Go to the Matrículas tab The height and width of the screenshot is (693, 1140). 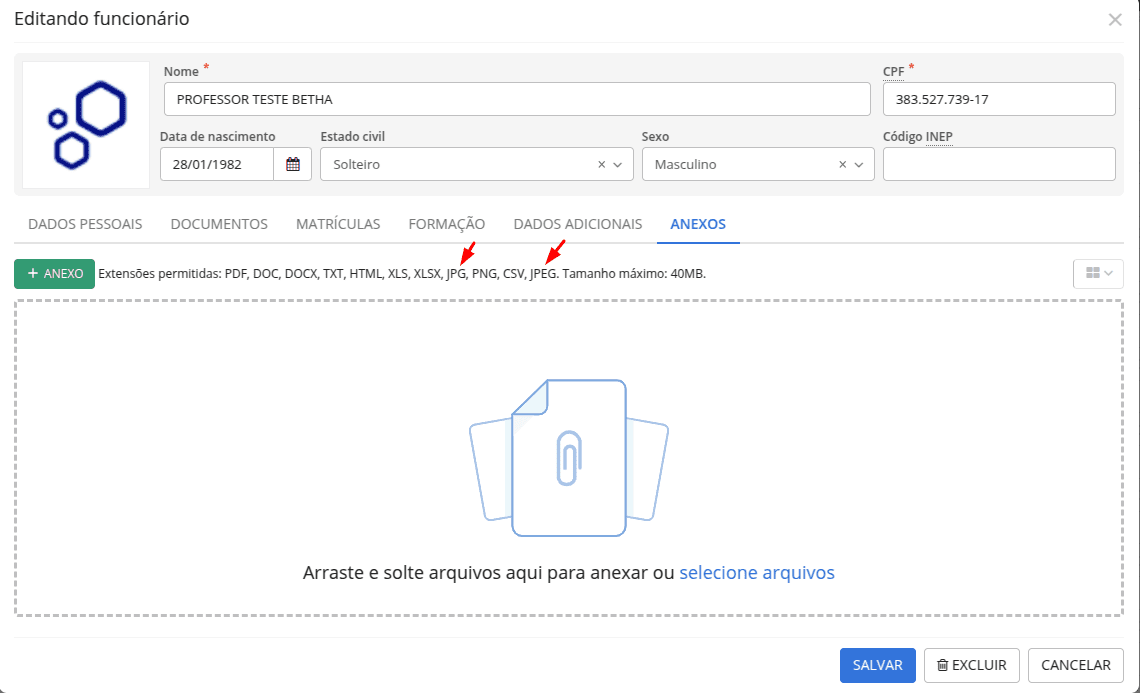click(x=338, y=224)
